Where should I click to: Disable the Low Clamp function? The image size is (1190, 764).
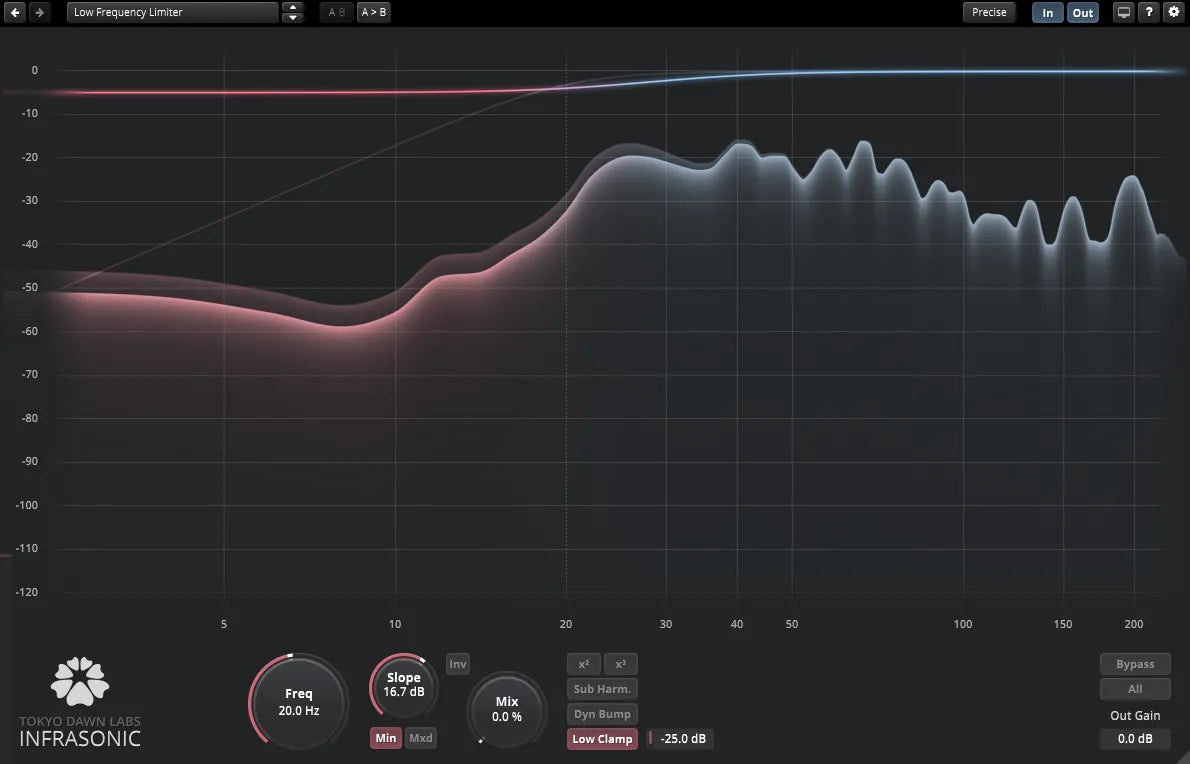(601, 738)
